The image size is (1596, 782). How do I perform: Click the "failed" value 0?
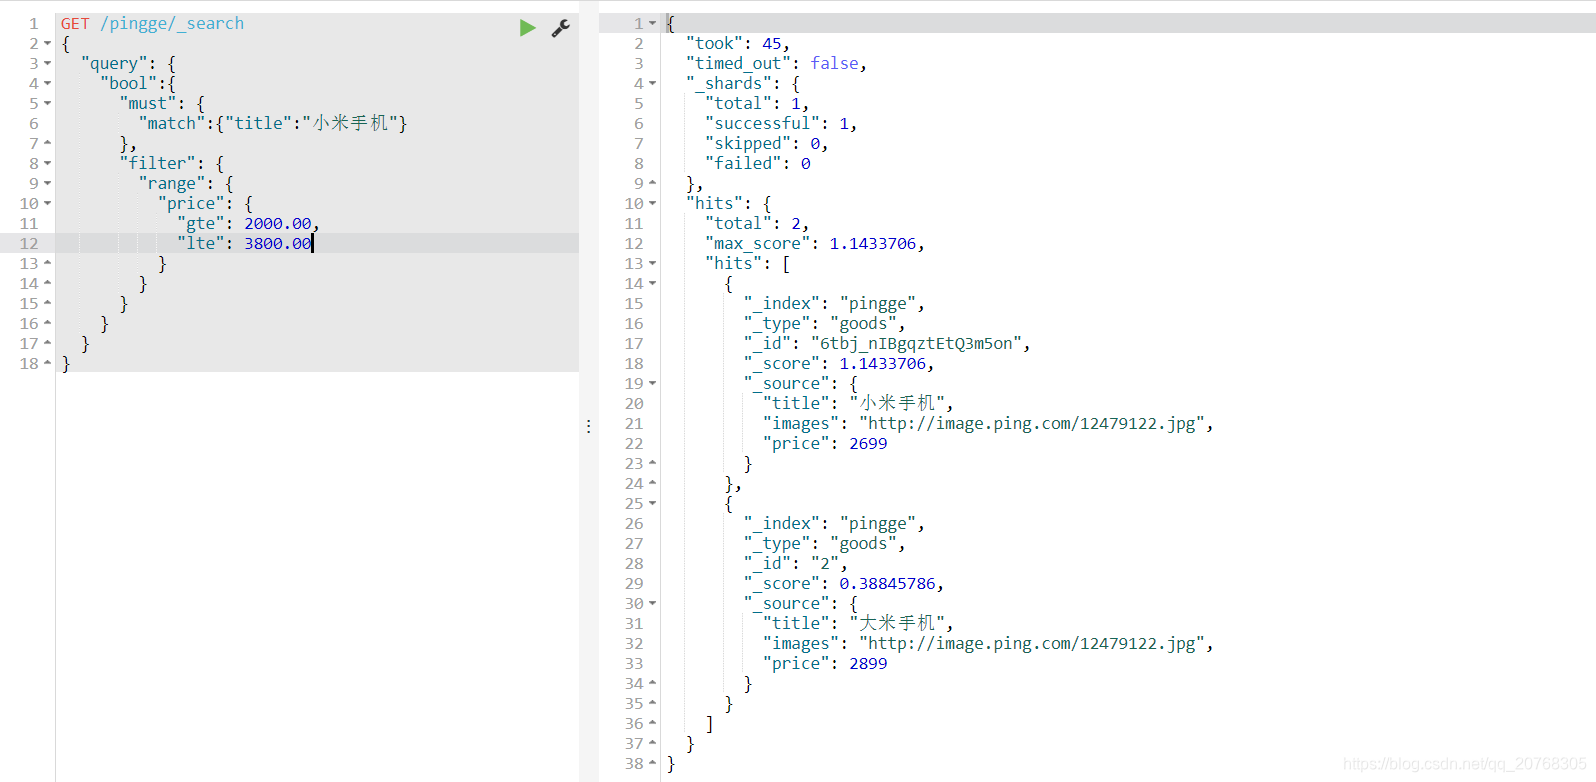point(805,164)
